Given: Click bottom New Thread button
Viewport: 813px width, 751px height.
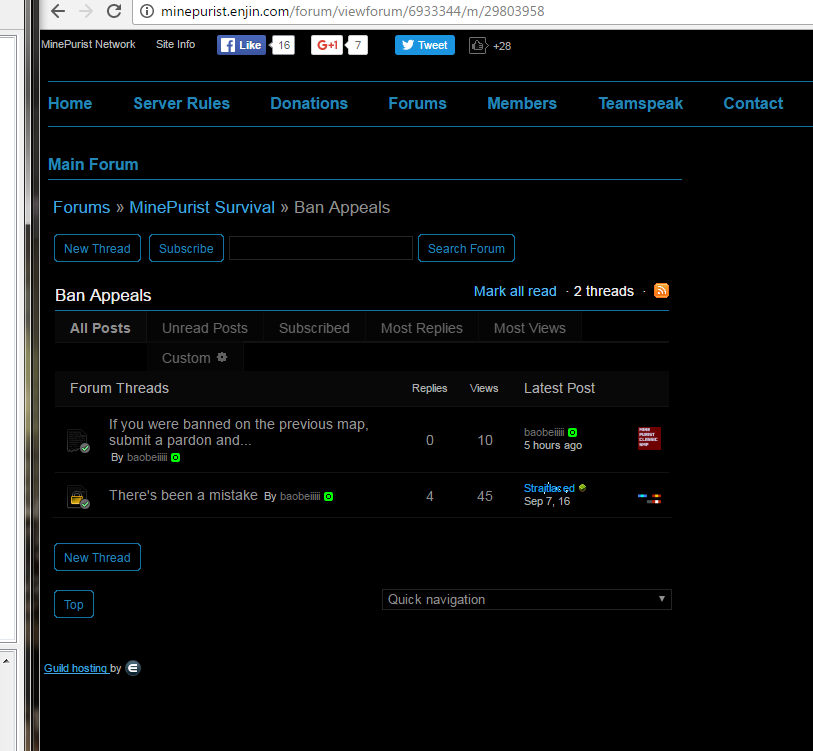Looking at the screenshot, I should pos(97,557).
